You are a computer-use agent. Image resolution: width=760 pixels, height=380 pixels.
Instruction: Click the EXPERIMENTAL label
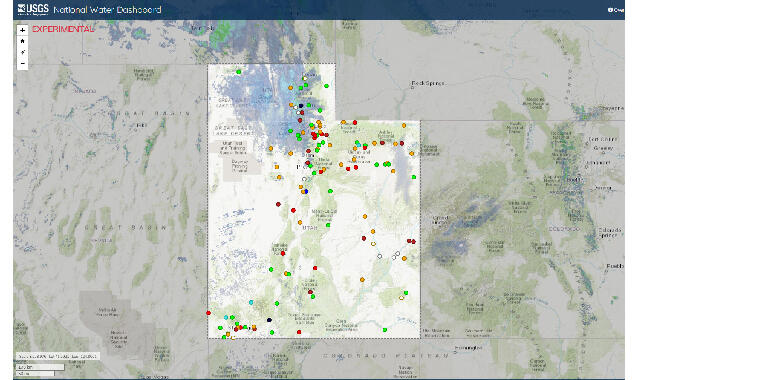(62, 29)
